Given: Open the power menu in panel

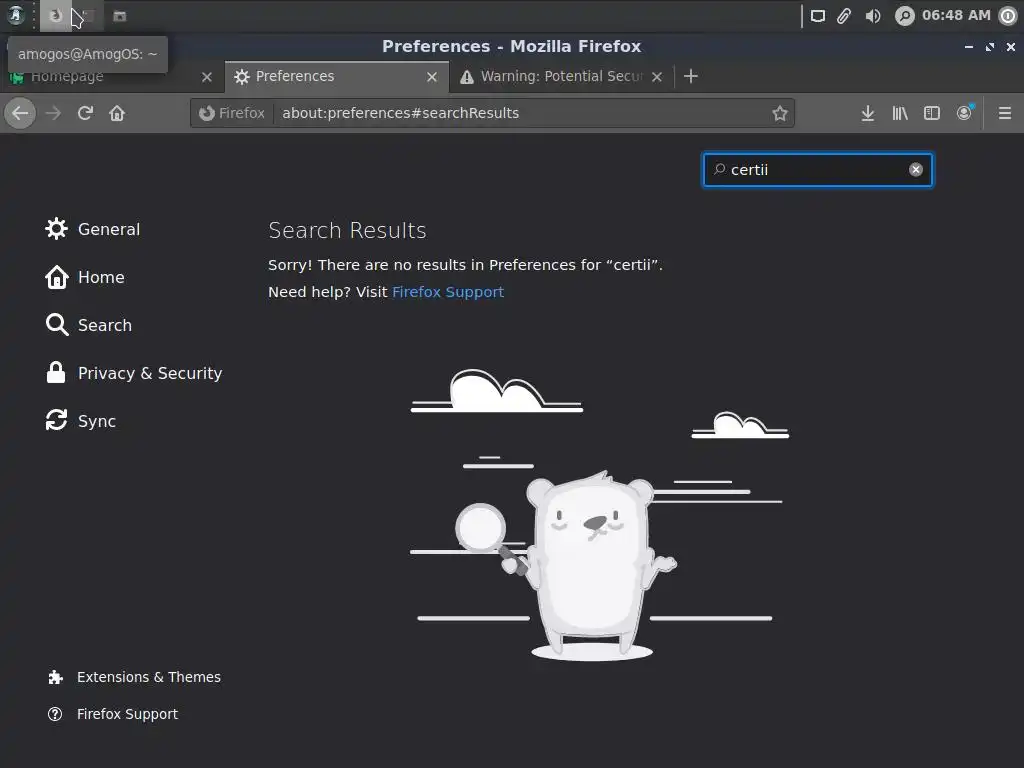Looking at the screenshot, I should click(x=1008, y=16).
